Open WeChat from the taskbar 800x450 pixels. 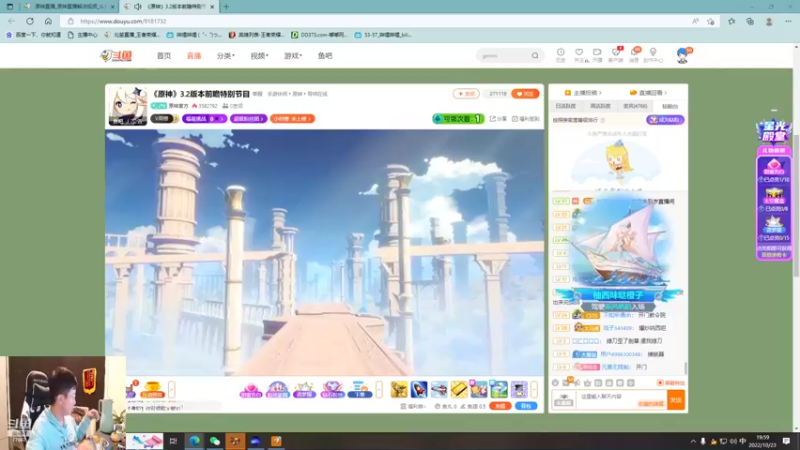pos(215,441)
